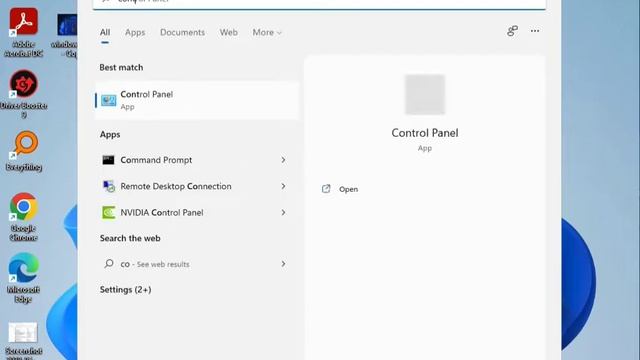The width and height of the screenshot is (640, 360).
Task: Click the magnifier icon beside 'co' web search
Action: coord(109,264)
